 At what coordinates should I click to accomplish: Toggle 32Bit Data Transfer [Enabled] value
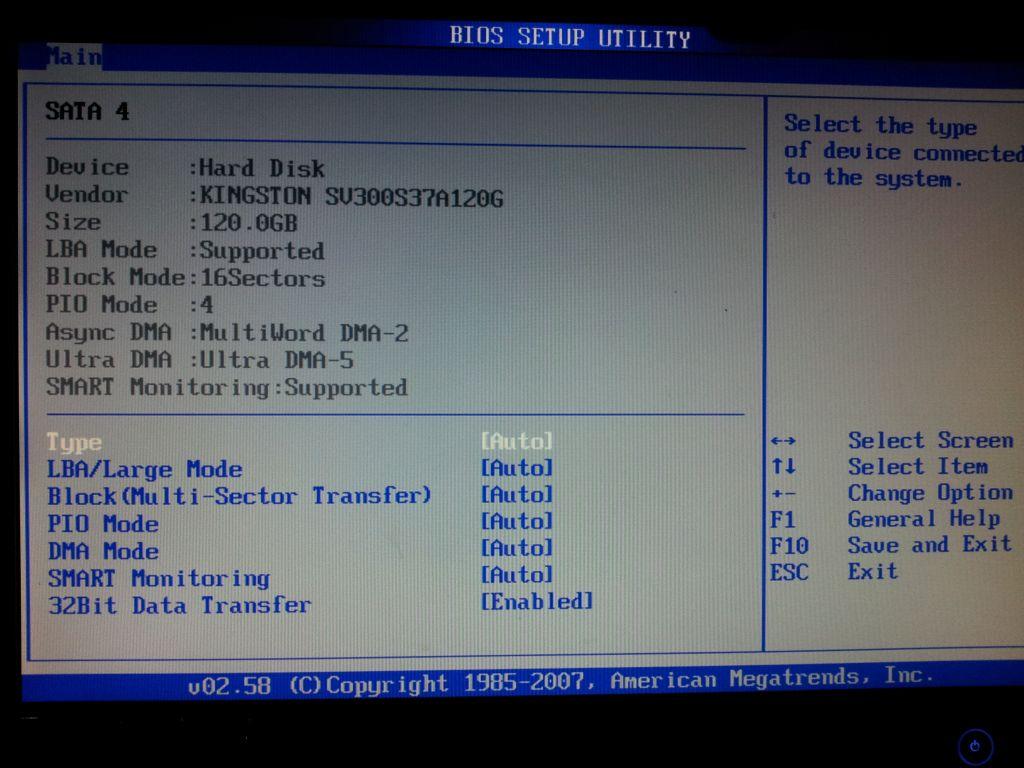tap(537, 602)
